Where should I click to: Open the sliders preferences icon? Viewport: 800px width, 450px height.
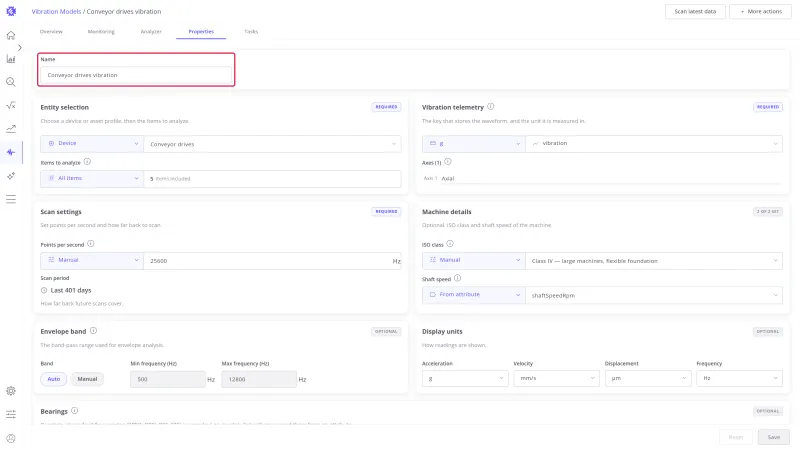pyautogui.click(x=11, y=414)
